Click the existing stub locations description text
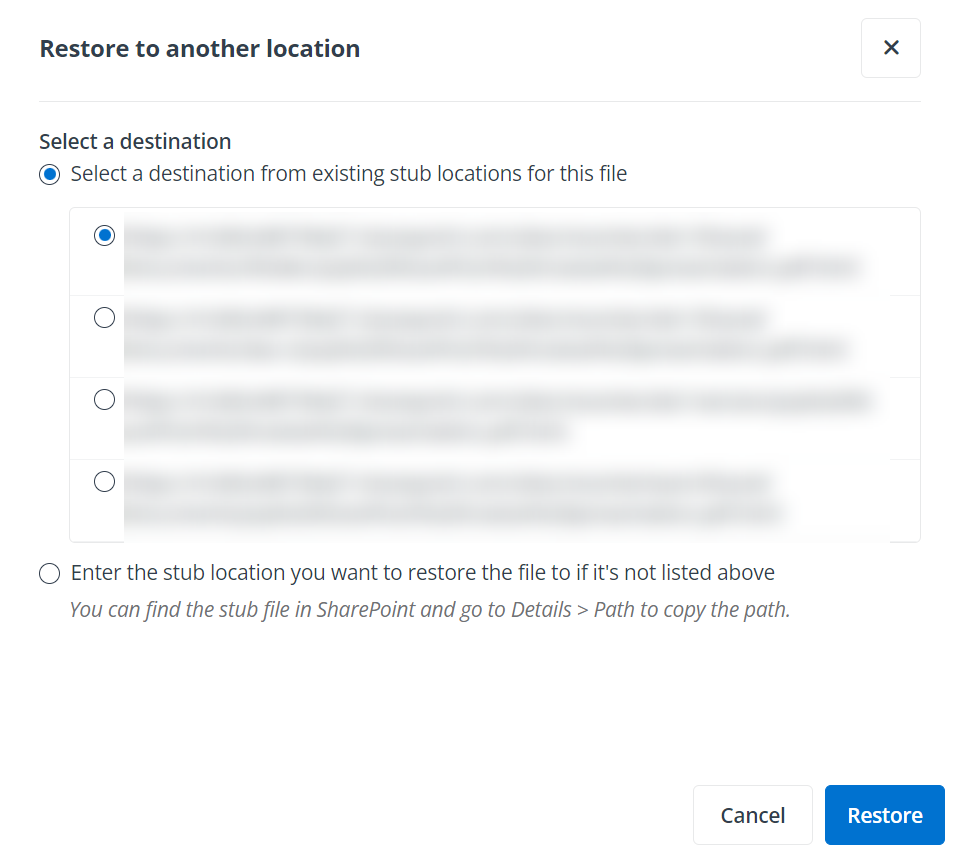The width and height of the screenshot is (971, 865). (347, 174)
